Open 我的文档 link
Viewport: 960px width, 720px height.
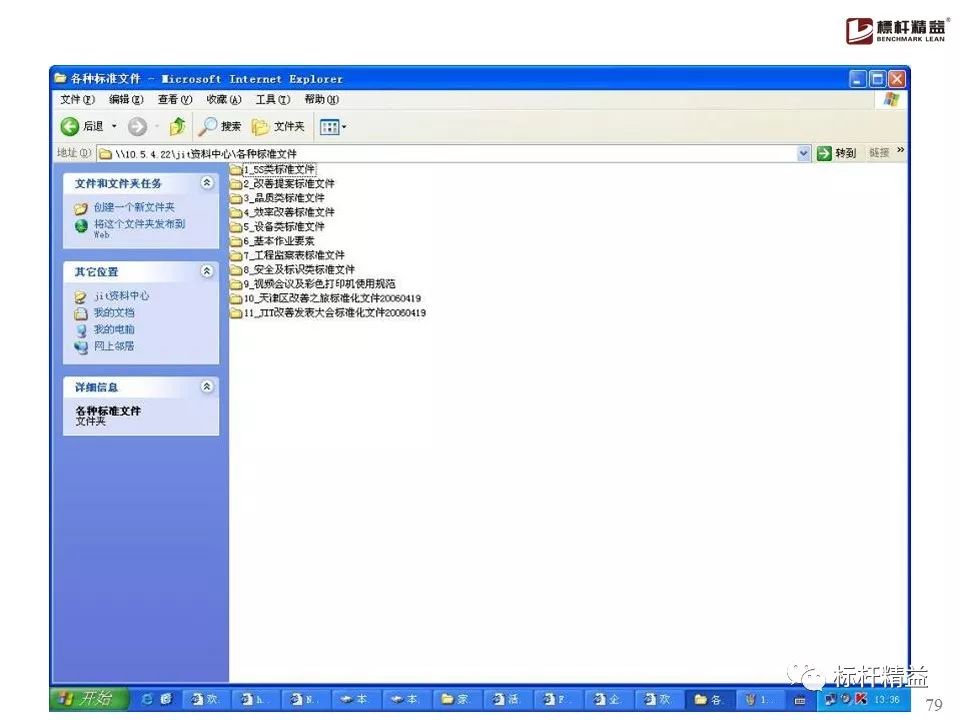tap(114, 313)
